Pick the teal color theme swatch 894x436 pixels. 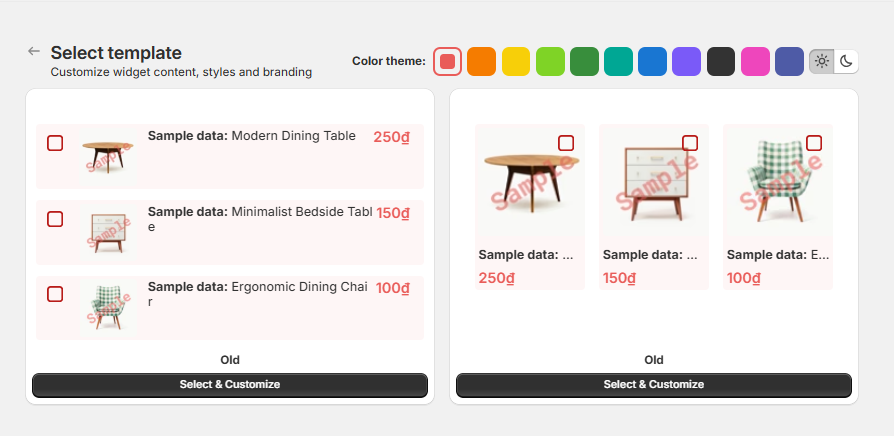[x=618, y=61]
